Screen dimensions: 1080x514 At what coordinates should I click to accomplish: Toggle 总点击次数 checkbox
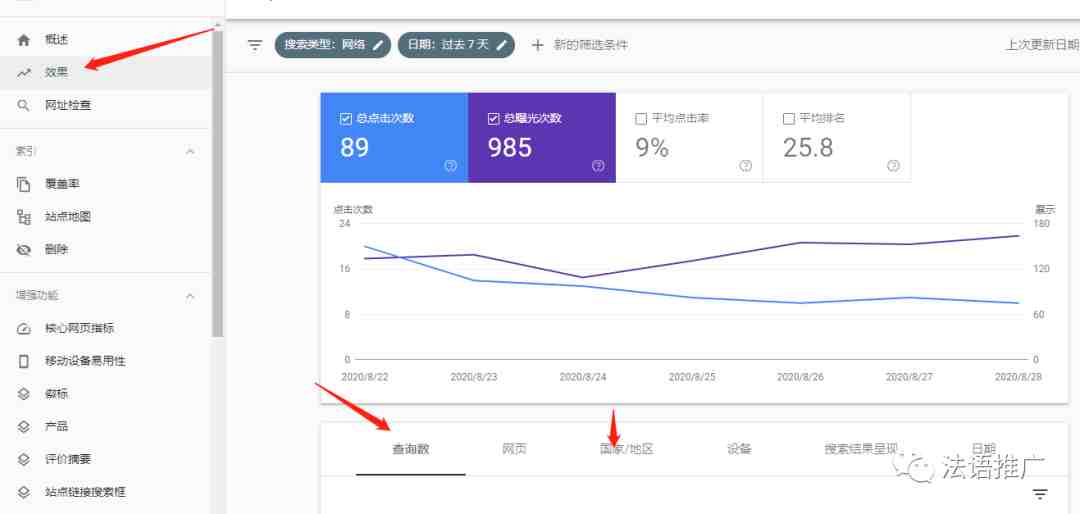[346, 119]
